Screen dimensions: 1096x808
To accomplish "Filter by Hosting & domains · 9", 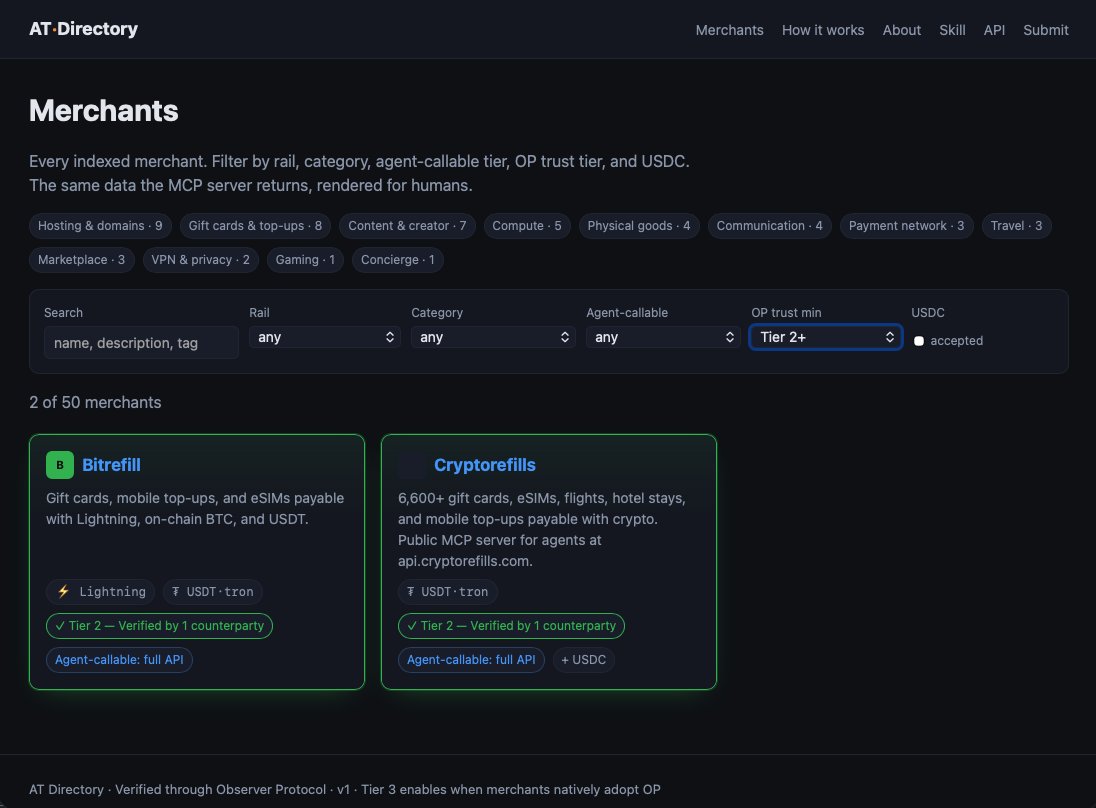I will (100, 226).
